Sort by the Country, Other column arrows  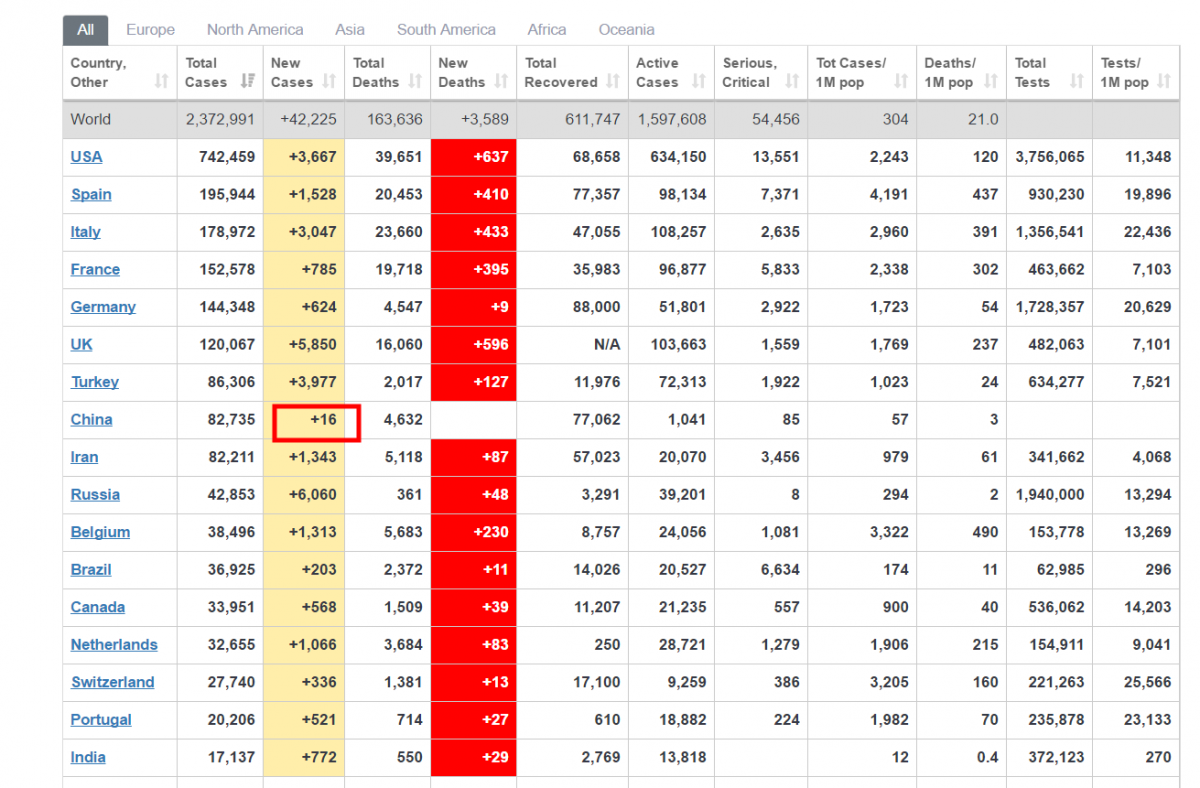click(x=162, y=82)
